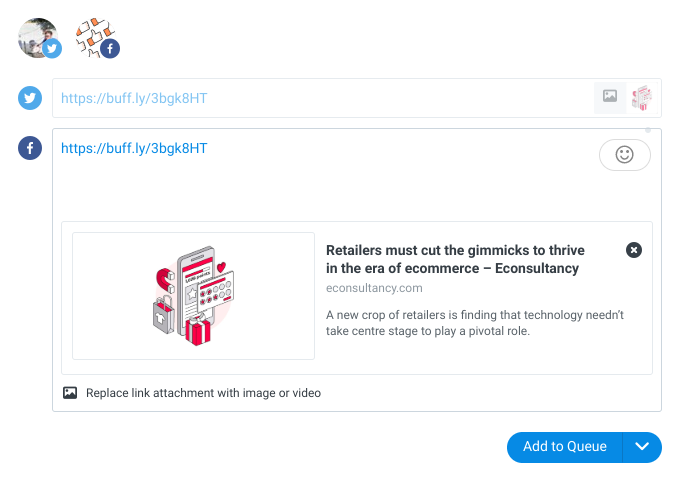Click Add to Queue button
The image size is (680, 477).
[x=565, y=447]
